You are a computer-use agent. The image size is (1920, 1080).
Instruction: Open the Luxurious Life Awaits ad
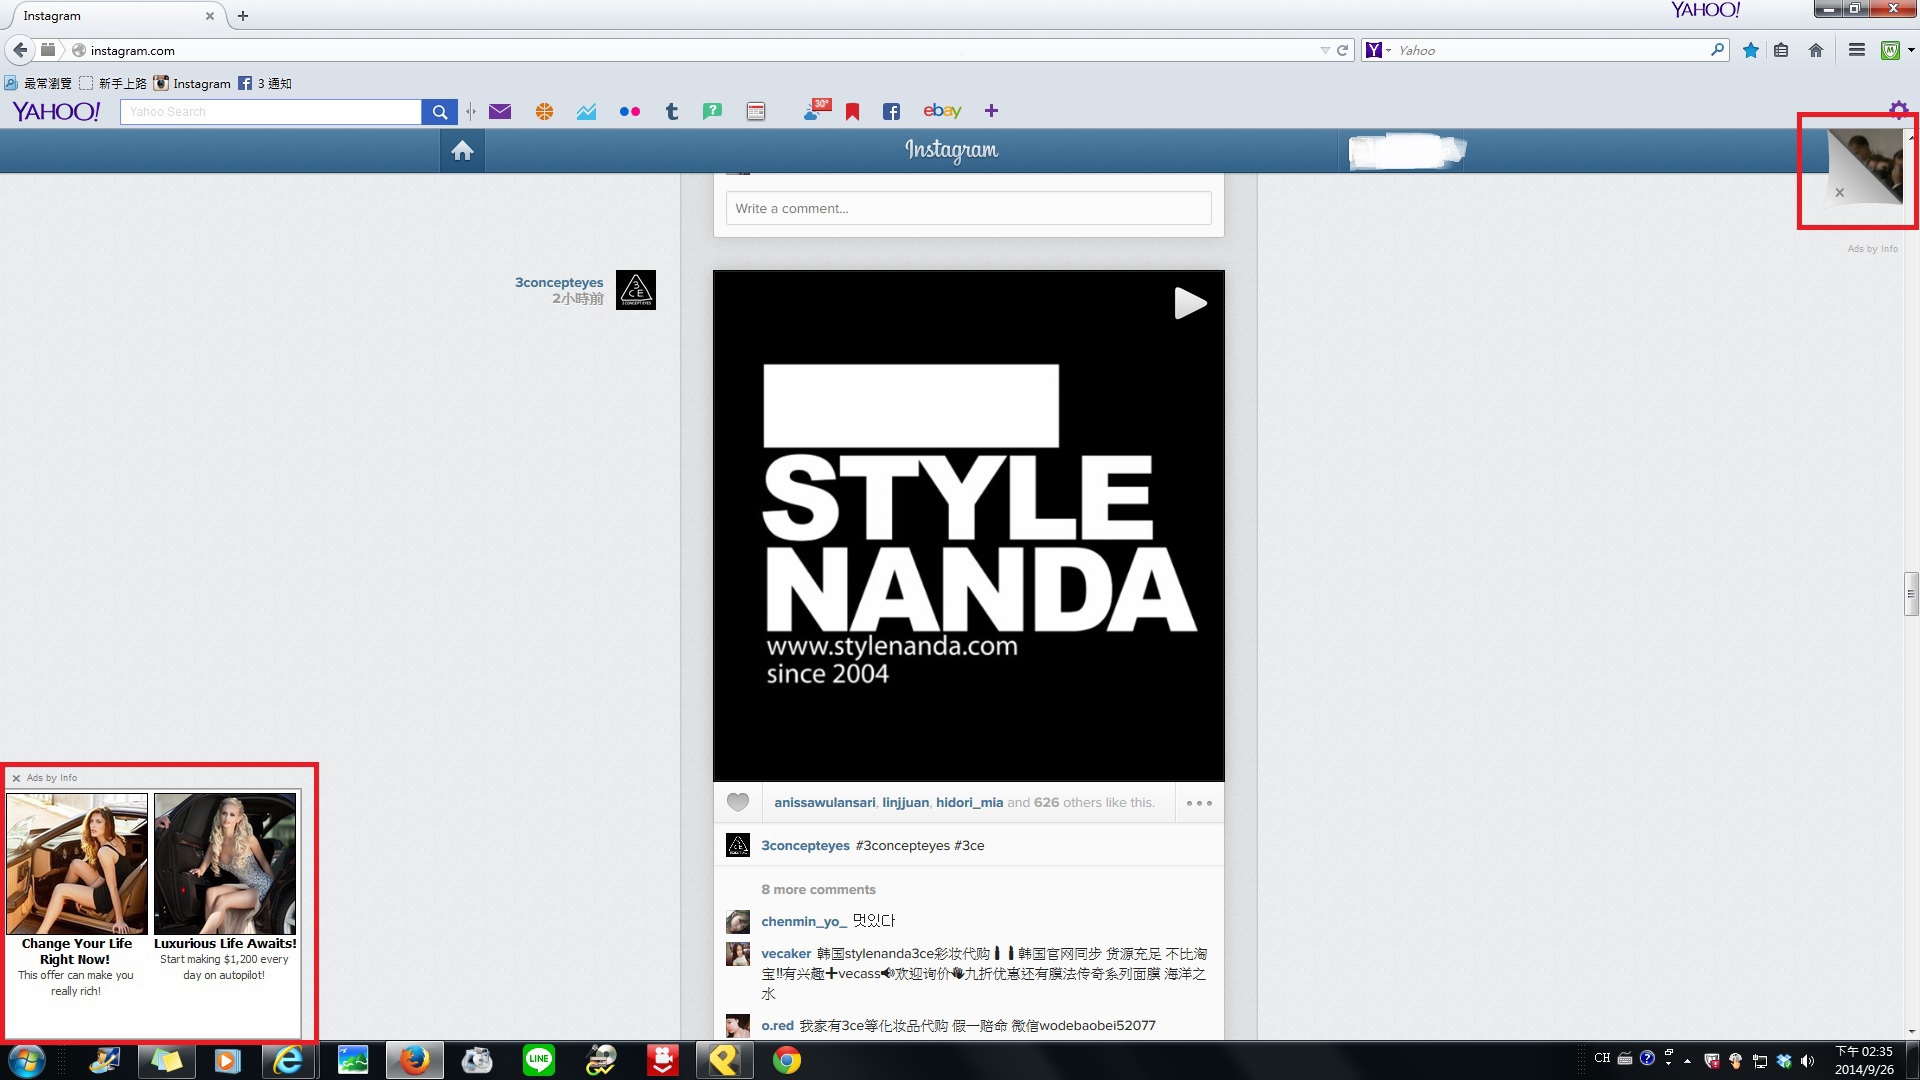coord(225,887)
